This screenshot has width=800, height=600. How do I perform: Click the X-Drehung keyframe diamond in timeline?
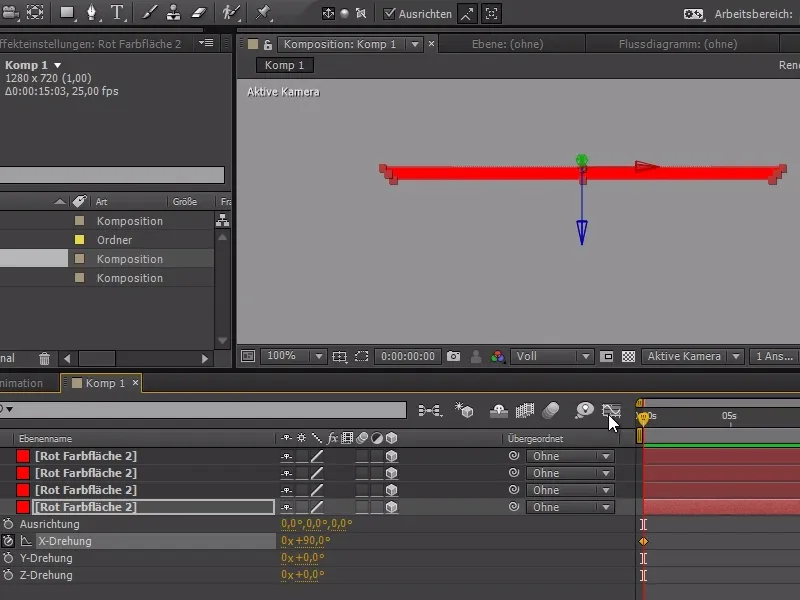[643, 541]
